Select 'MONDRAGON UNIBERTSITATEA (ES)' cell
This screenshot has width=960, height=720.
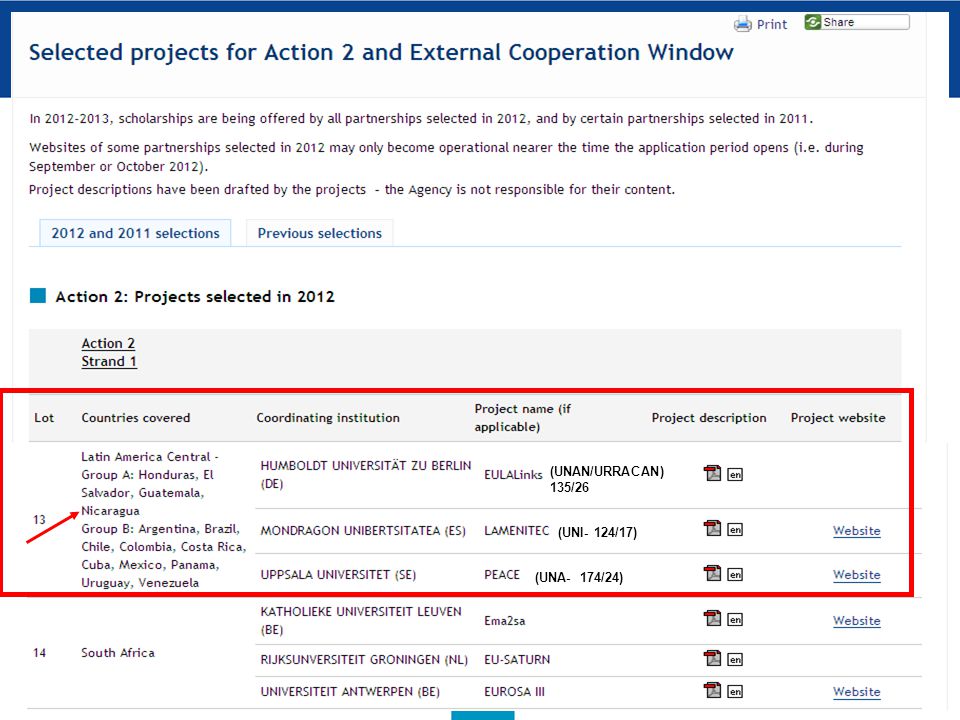[x=363, y=531]
